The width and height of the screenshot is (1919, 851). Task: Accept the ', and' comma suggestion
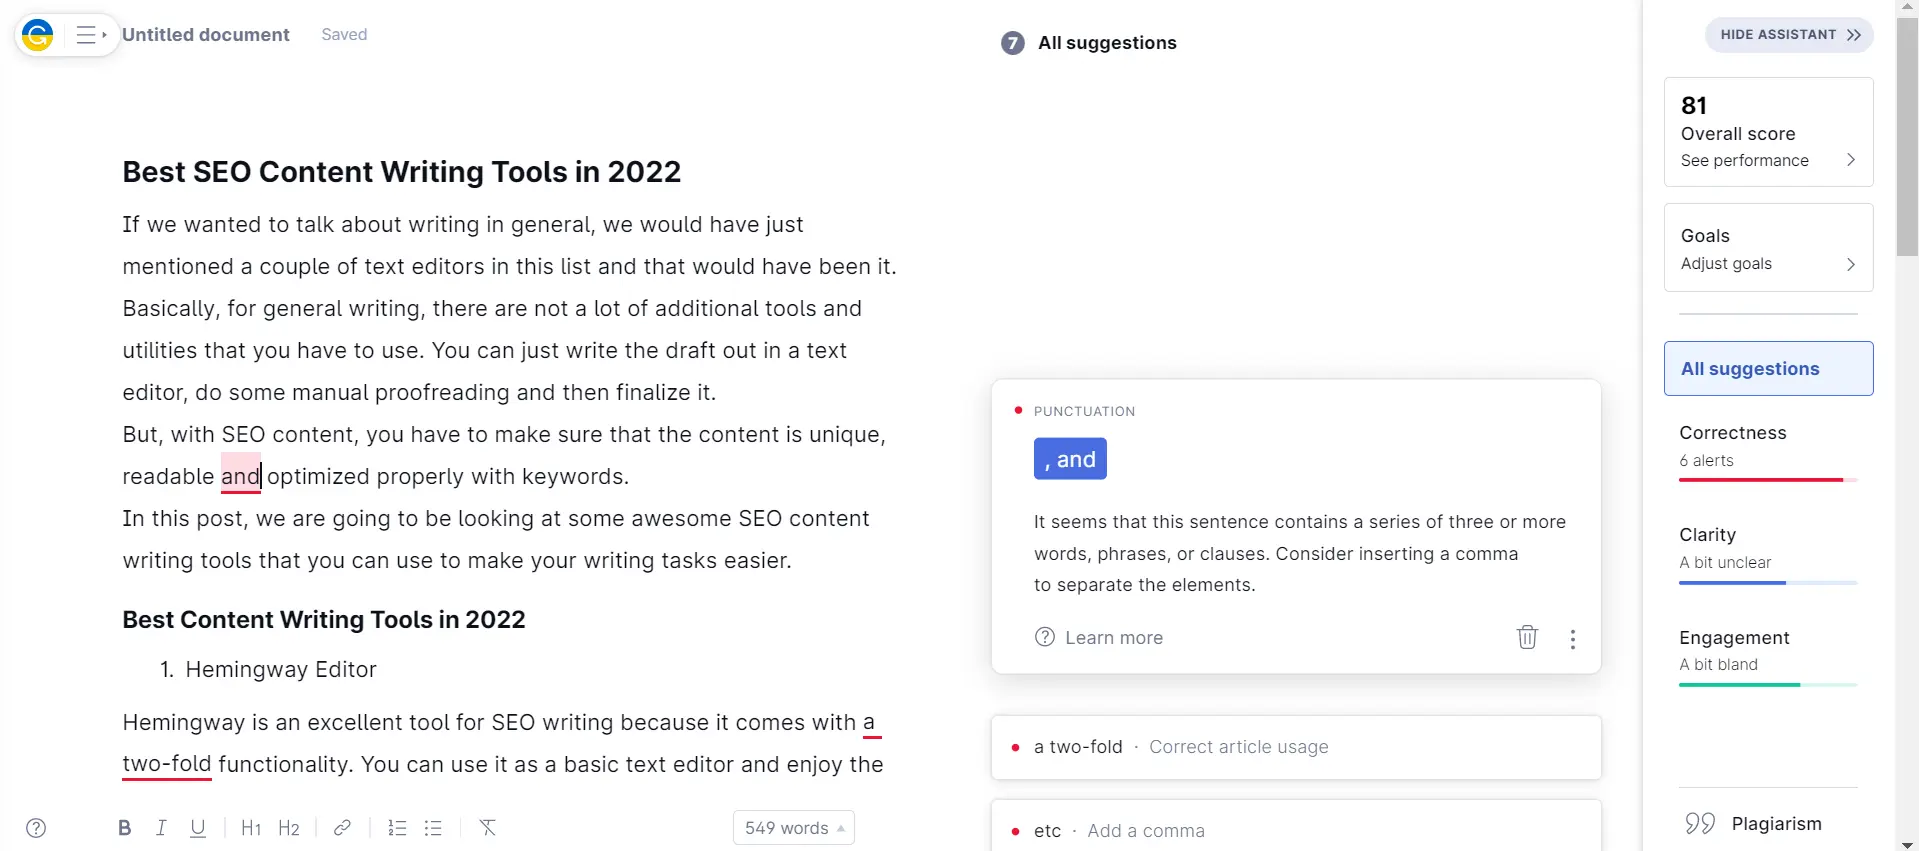click(1070, 459)
